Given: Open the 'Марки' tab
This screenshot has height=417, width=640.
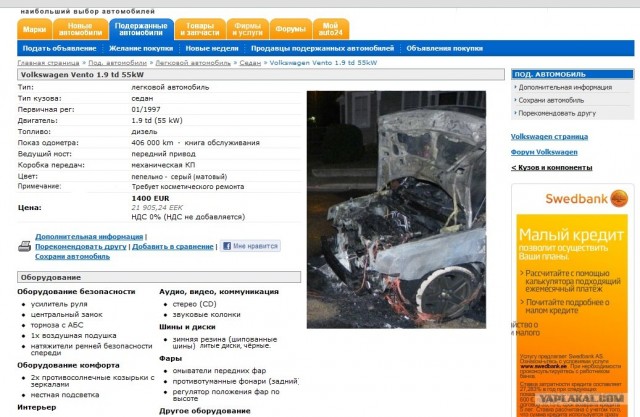Looking at the screenshot, I should (x=35, y=29).
